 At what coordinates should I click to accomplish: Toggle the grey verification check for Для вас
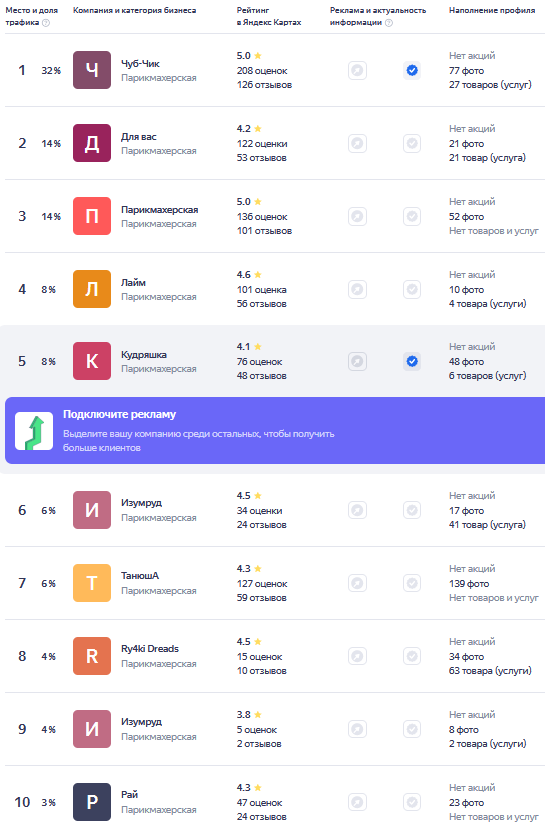(412, 143)
